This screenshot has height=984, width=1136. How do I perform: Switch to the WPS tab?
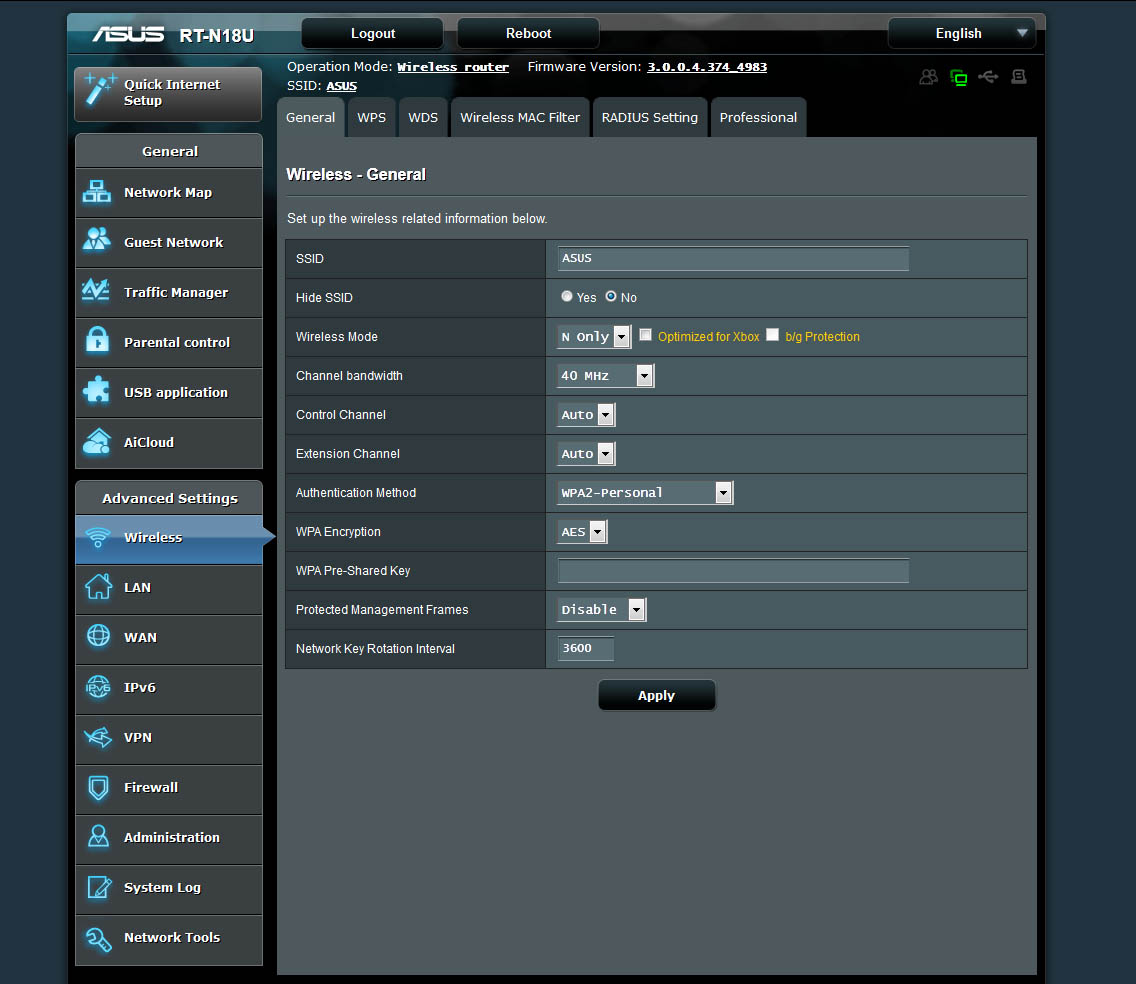pyautogui.click(x=372, y=117)
